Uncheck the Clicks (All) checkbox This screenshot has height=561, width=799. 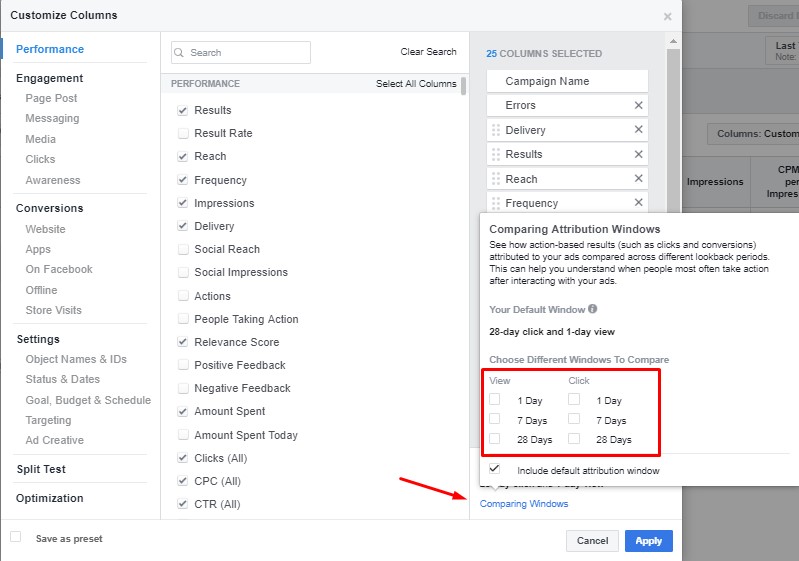point(182,458)
